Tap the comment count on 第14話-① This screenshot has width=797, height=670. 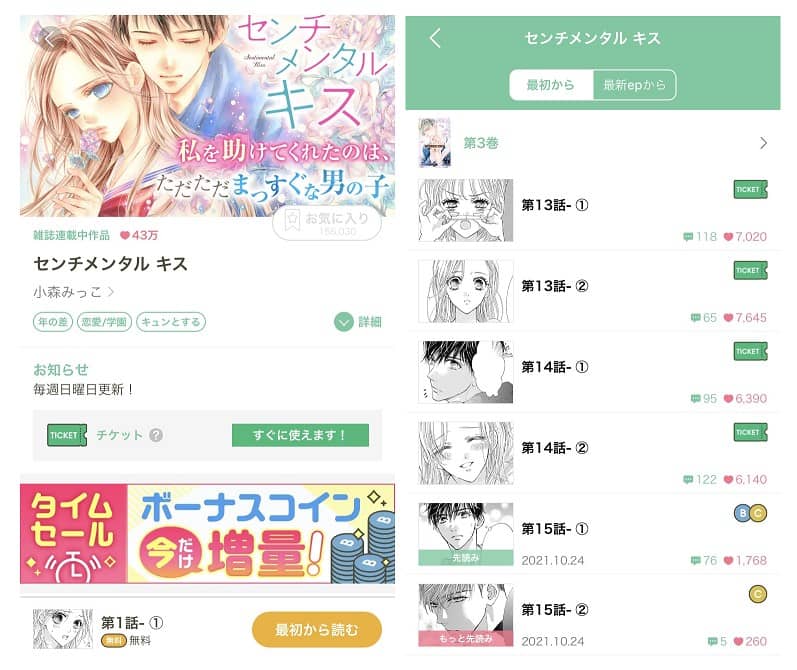pos(703,399)
